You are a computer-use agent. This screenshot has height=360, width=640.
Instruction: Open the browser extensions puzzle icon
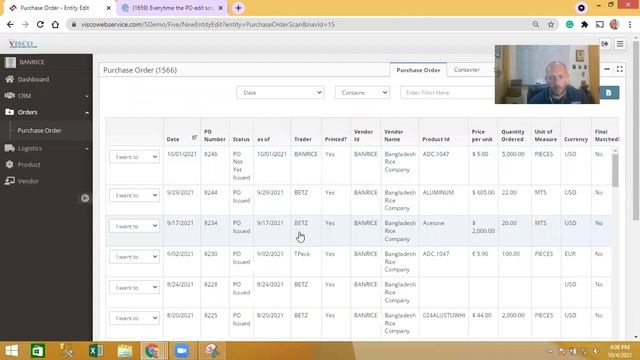coord(584,24)
